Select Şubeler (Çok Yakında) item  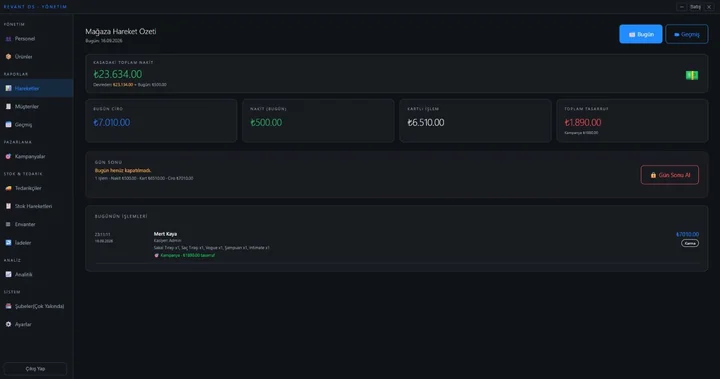[37, 306]
